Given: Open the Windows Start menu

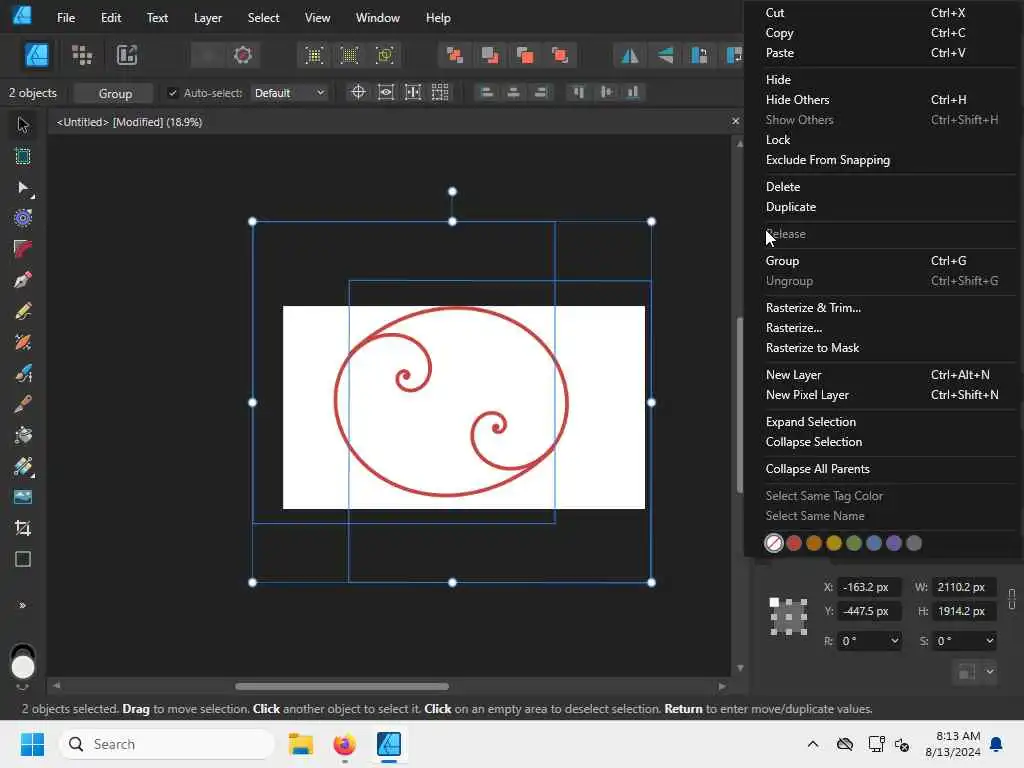Looking at the screenshot, I should (32, 744).
